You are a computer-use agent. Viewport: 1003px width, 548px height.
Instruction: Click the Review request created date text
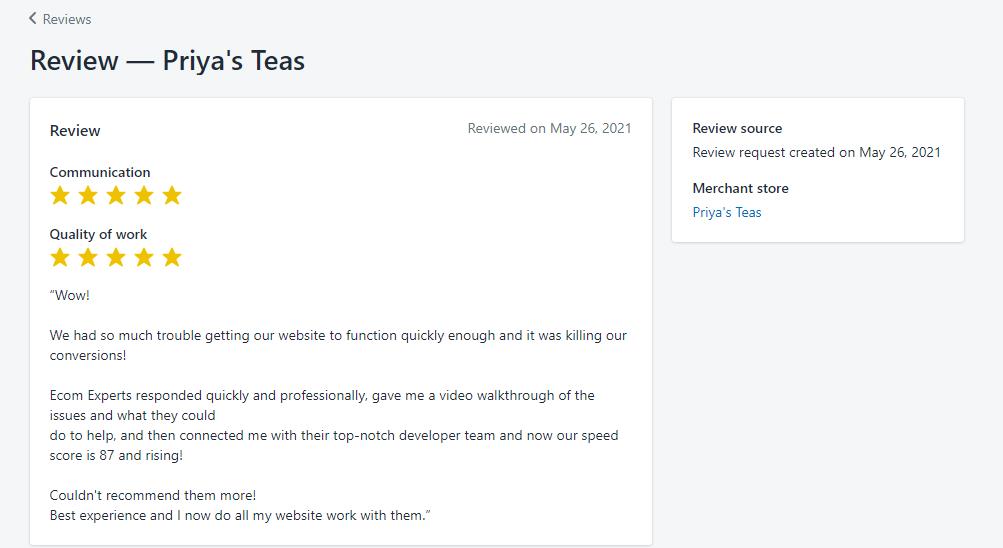coord(816,152)
